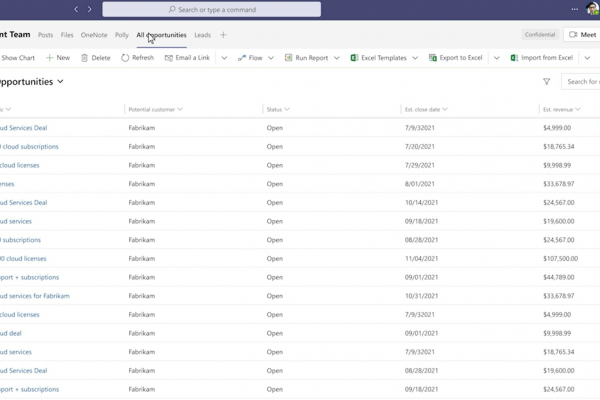Expand the Run Report dropdown chevron
Viewport: 600px width, 400px height.
pos(337,58)
